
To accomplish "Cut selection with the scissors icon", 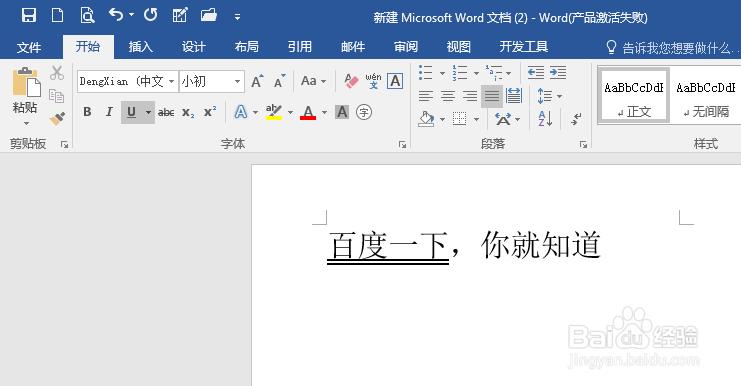I will coord(57,73).
